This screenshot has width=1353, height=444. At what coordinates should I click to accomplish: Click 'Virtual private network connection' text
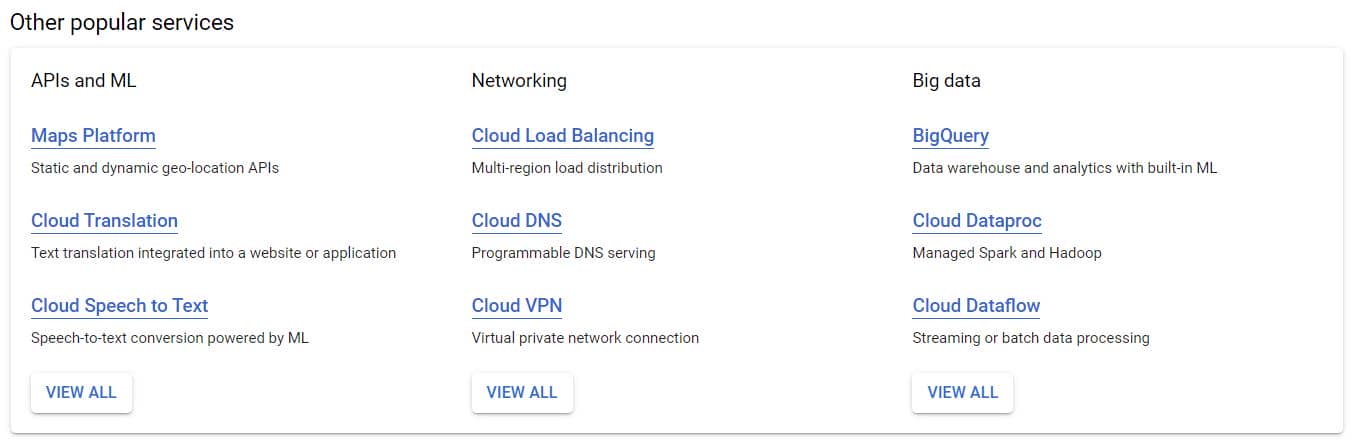[x=585, y=338]
